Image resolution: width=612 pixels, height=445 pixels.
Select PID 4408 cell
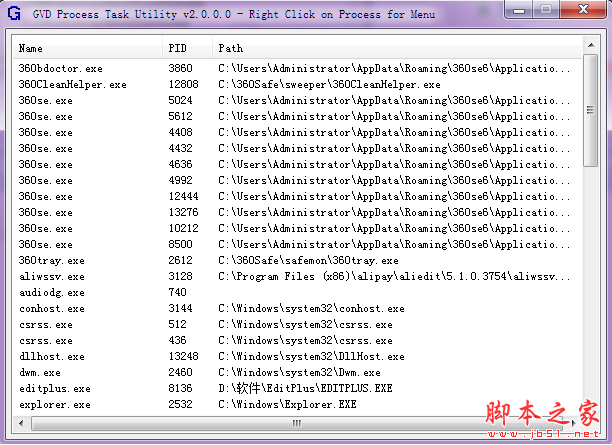(180, 132)
